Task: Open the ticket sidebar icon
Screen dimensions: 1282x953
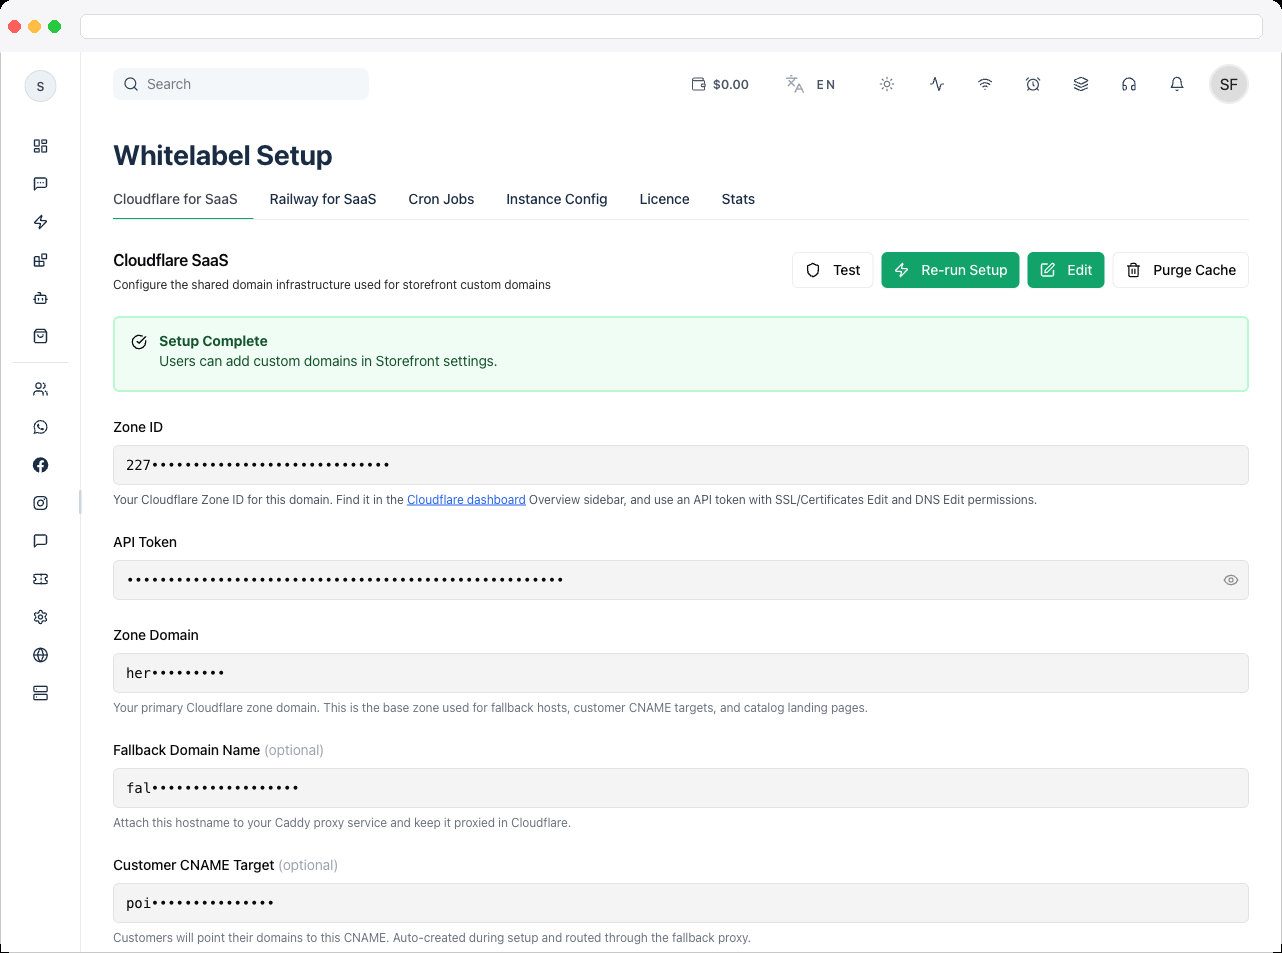Action: tap(40, 579)
